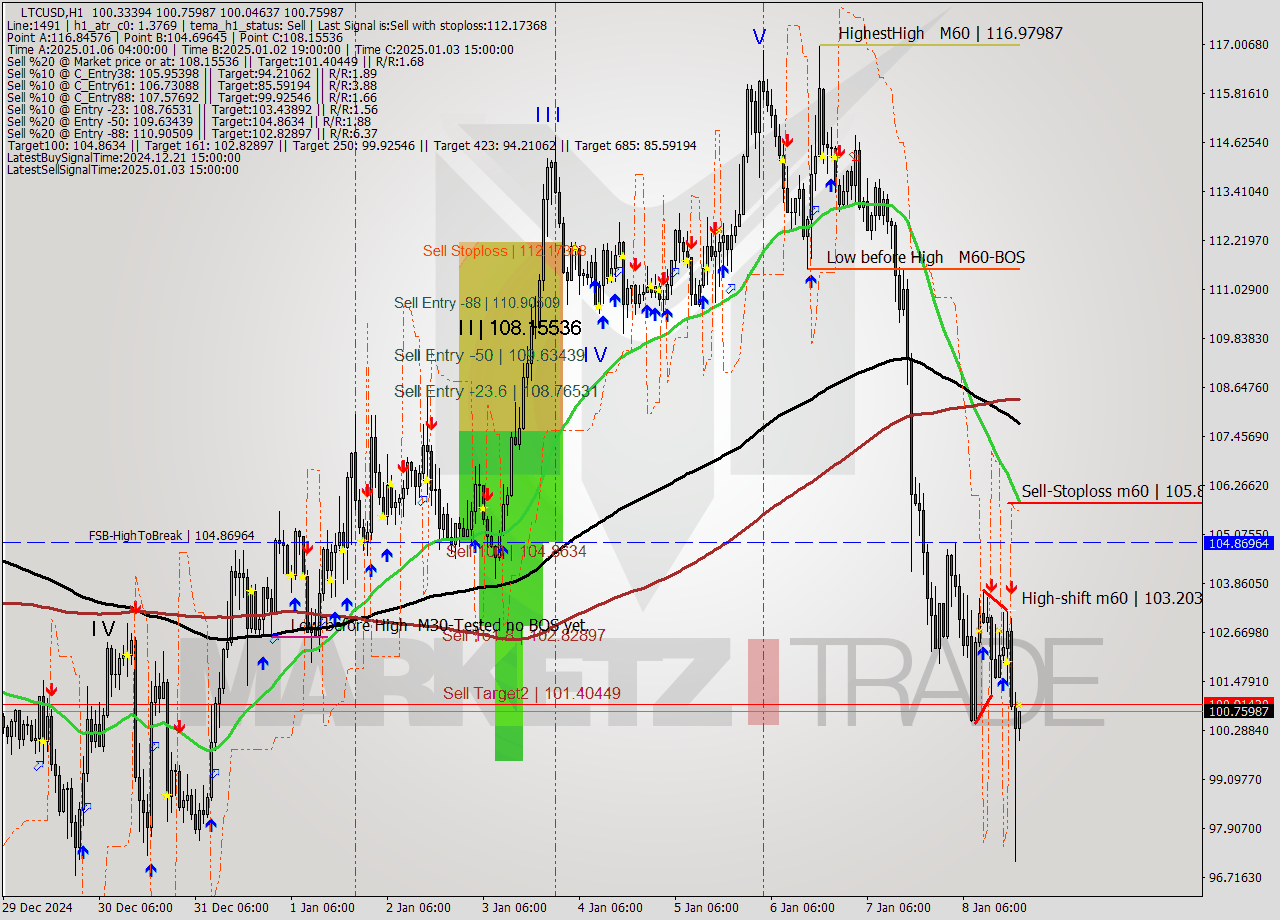Screen dimensions: 1280x920
Task: Select the 108.64760 price axis value
Action: (x=1238, y=388)
